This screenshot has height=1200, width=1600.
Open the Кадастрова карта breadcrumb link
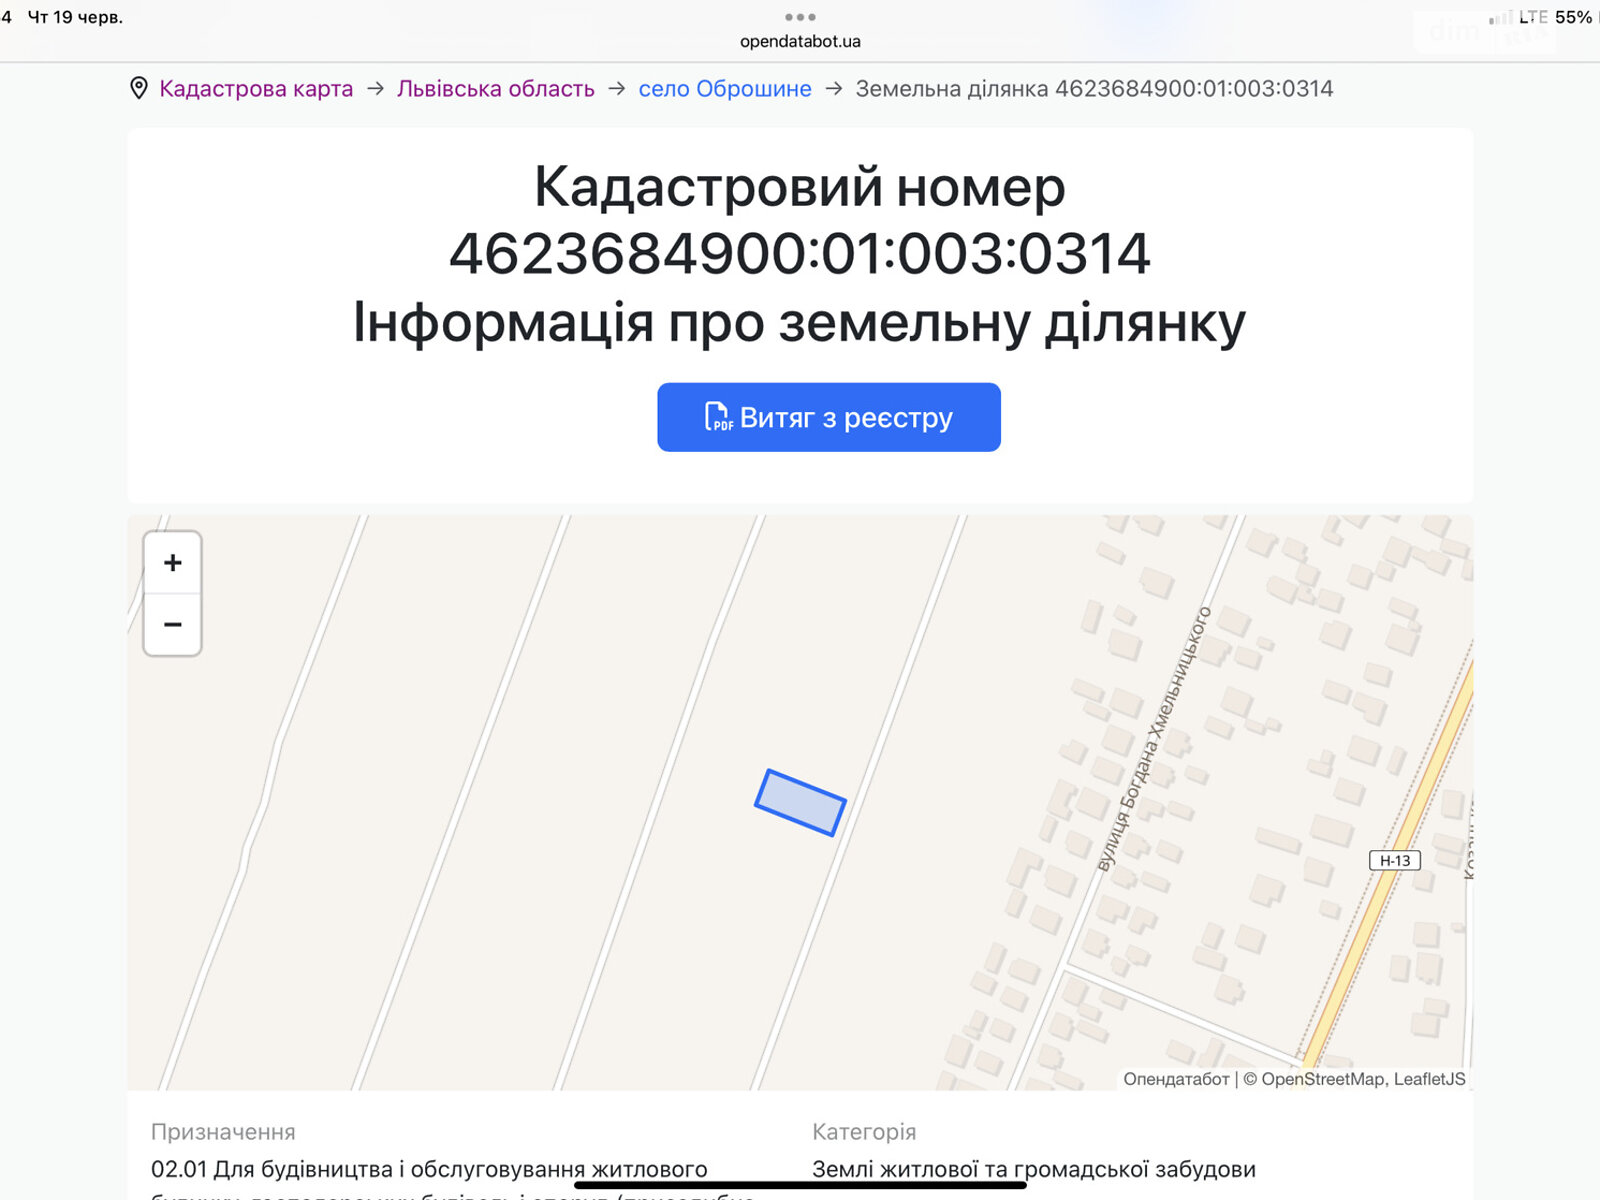tap(256, 89)
